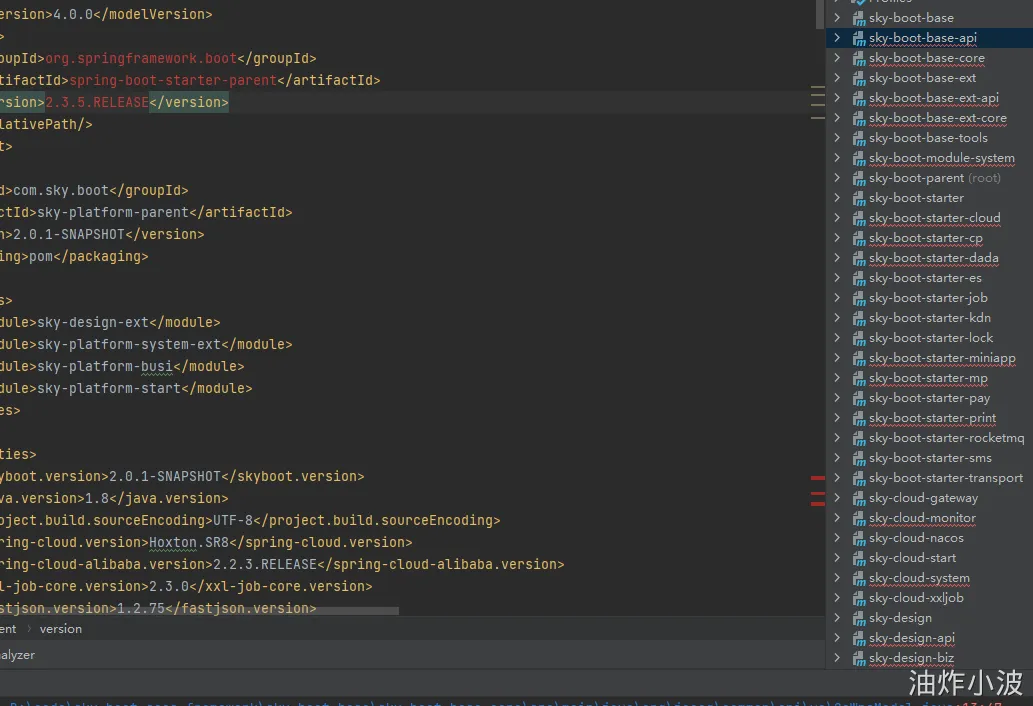The image size is (1033, 706).
Task: Expand the sky-cloud-xxljob node
Action: coord(837,597)
